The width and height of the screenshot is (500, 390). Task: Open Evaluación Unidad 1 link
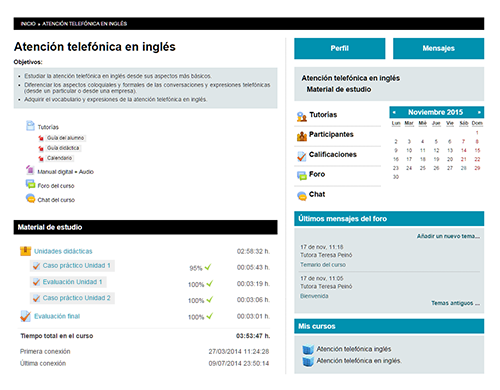[x=72, y=282]
